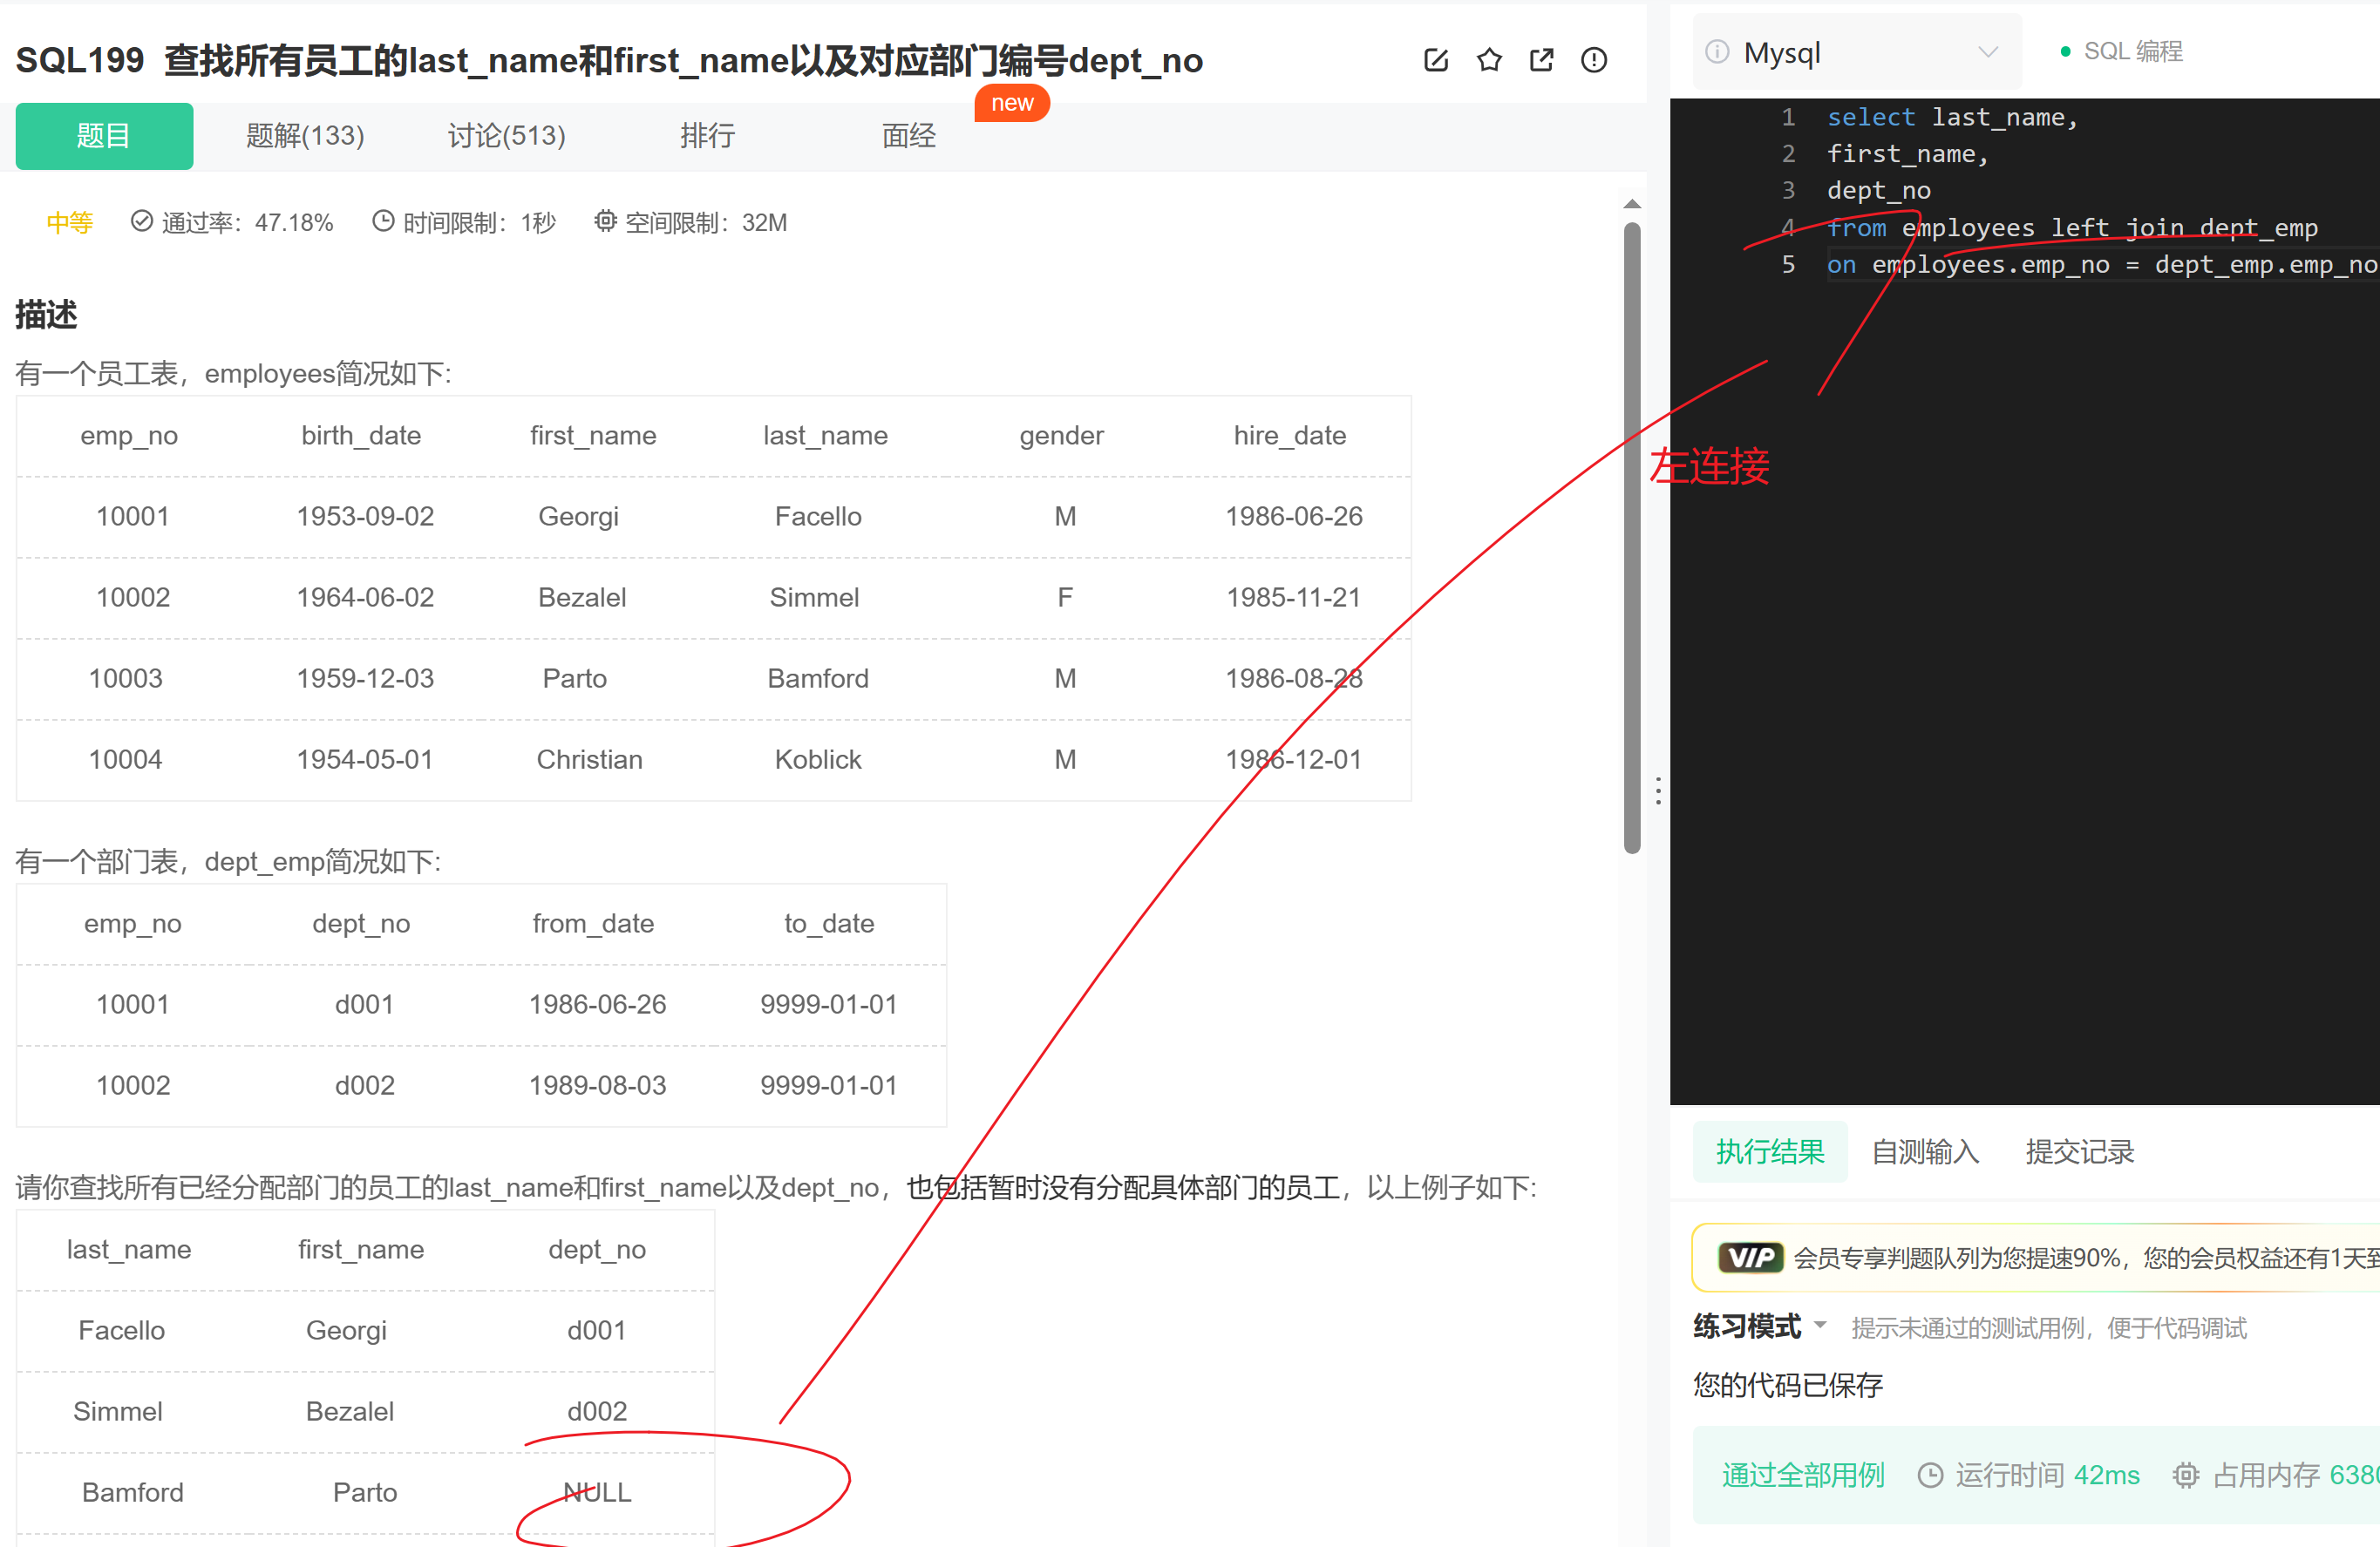2380x1547 pixels.
Task: Click the VIP member speedup banner
Action: tap(2036, 1257)
